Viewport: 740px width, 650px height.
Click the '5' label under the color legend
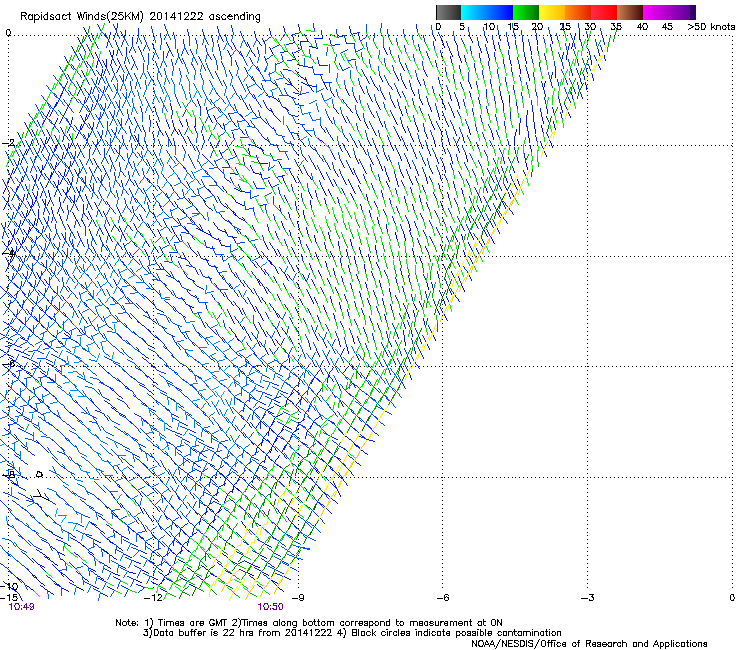click(x=462, y=26)
